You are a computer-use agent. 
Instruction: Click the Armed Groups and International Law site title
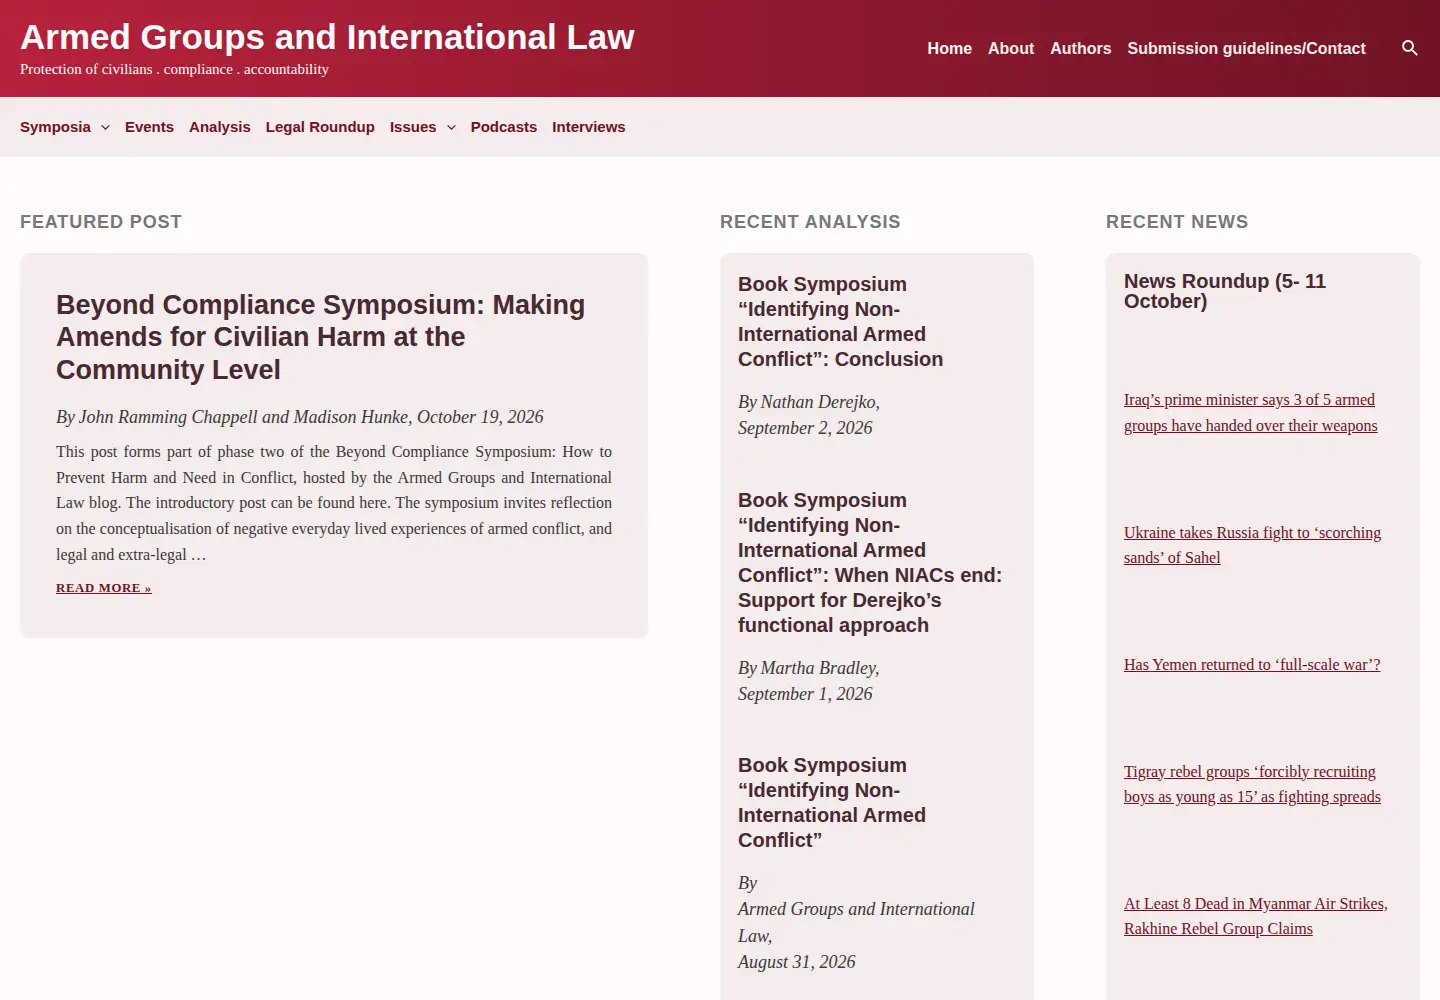click(x=327, y=37)
